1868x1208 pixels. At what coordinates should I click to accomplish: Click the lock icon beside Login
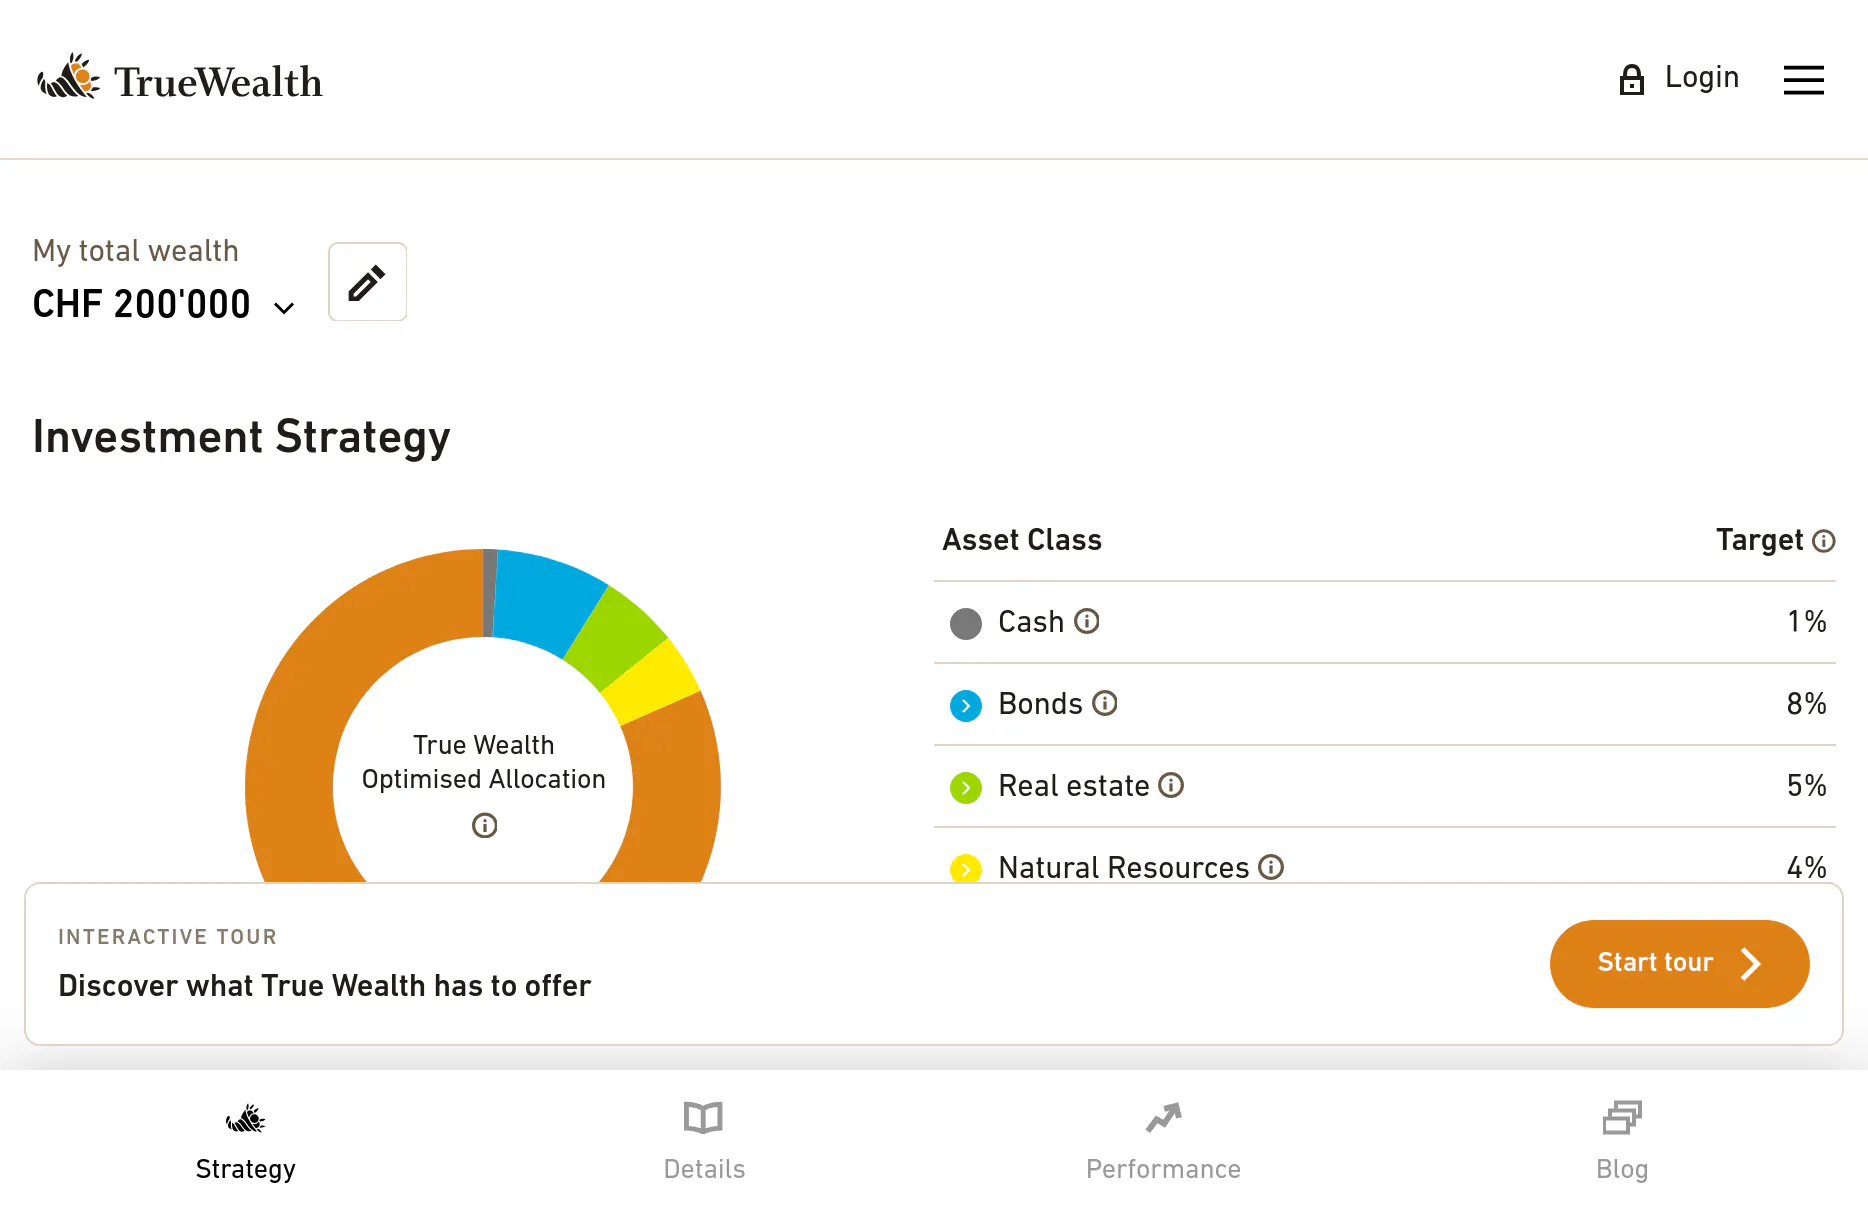coord(1631,79)
